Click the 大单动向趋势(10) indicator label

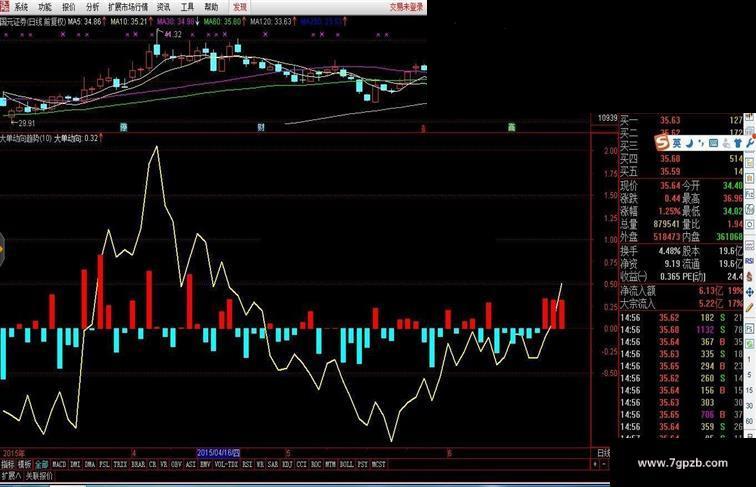(26, 138)
